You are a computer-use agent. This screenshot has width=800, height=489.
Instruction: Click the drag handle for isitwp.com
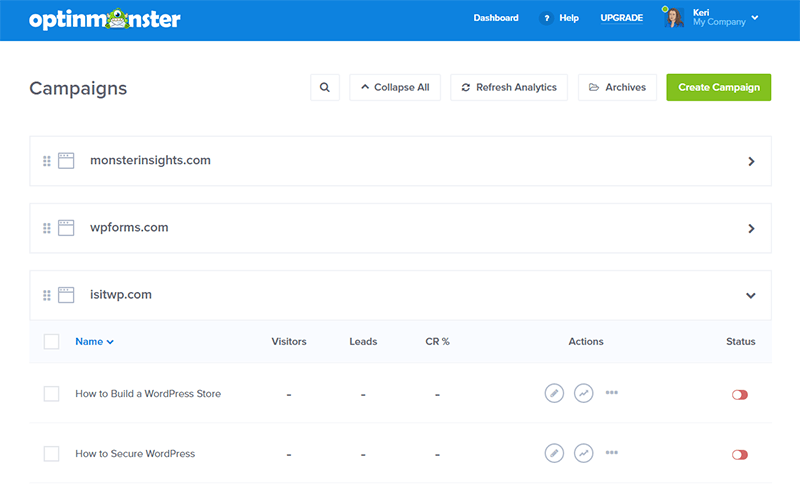47,296
